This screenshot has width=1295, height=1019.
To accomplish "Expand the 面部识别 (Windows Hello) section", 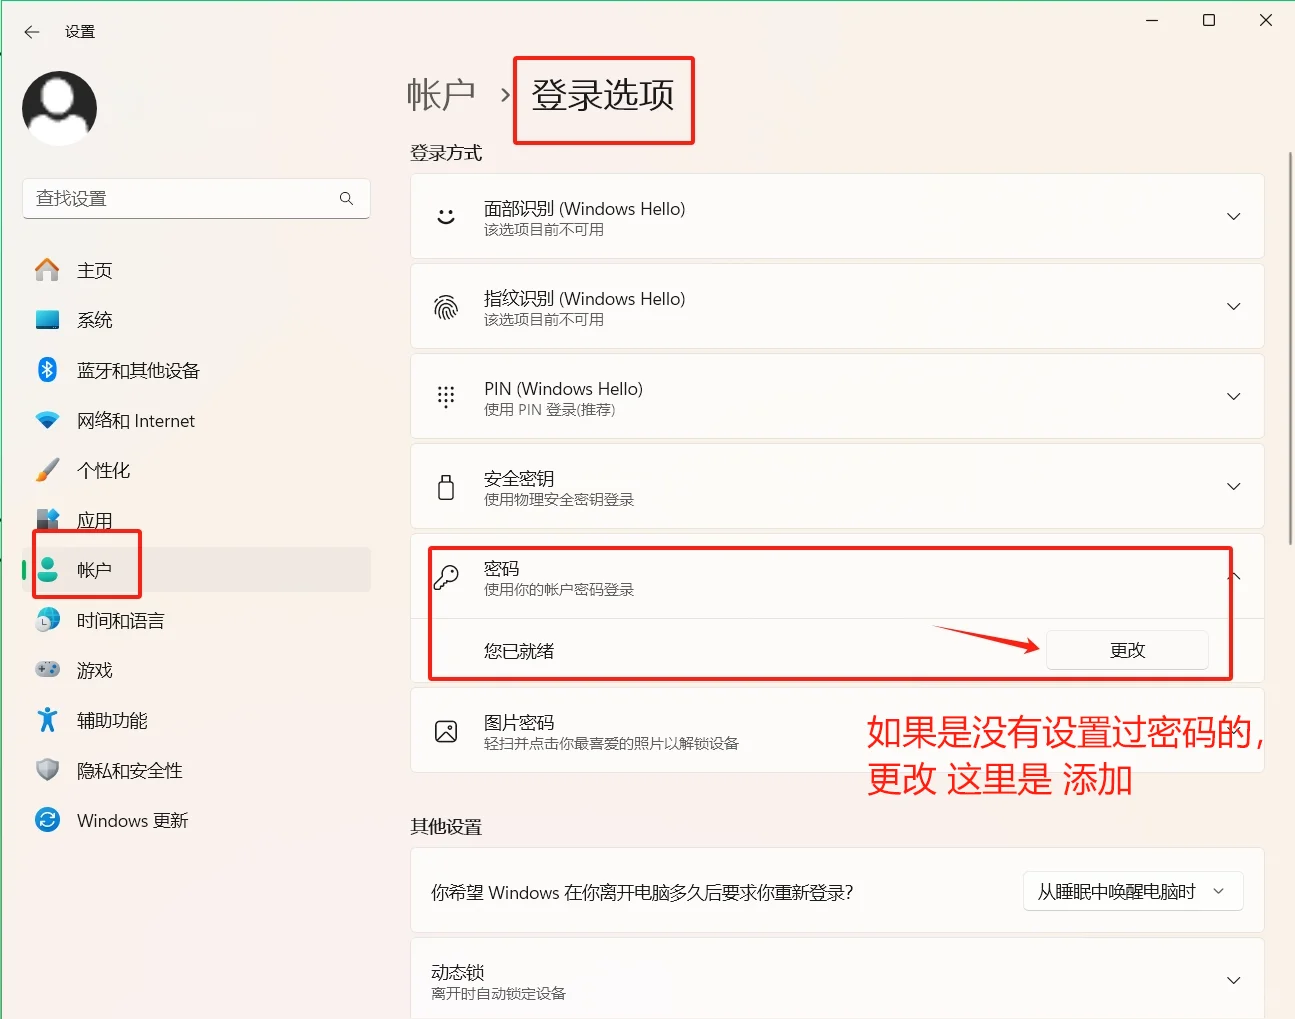I will [1233, 216].
